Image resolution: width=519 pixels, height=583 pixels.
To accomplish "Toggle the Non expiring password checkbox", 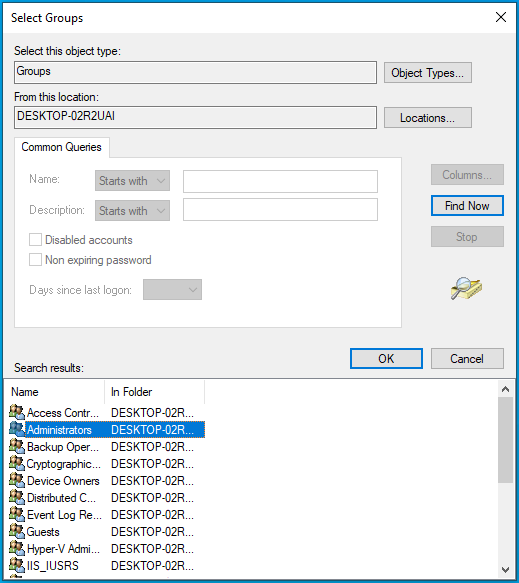I will pyautogui.click(x=35, y=260).
